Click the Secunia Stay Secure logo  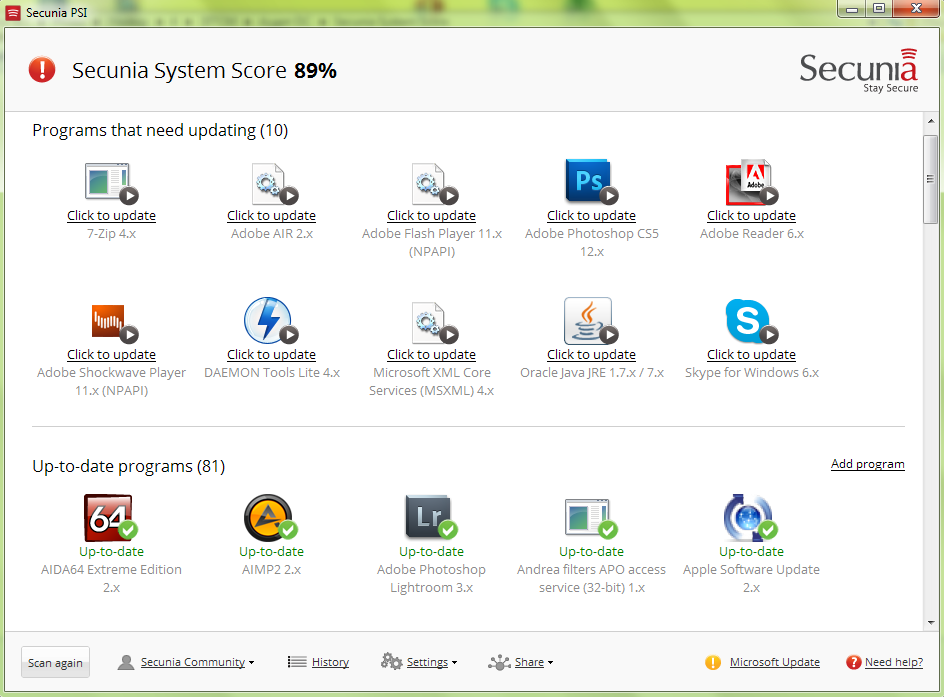pos(859,70)
